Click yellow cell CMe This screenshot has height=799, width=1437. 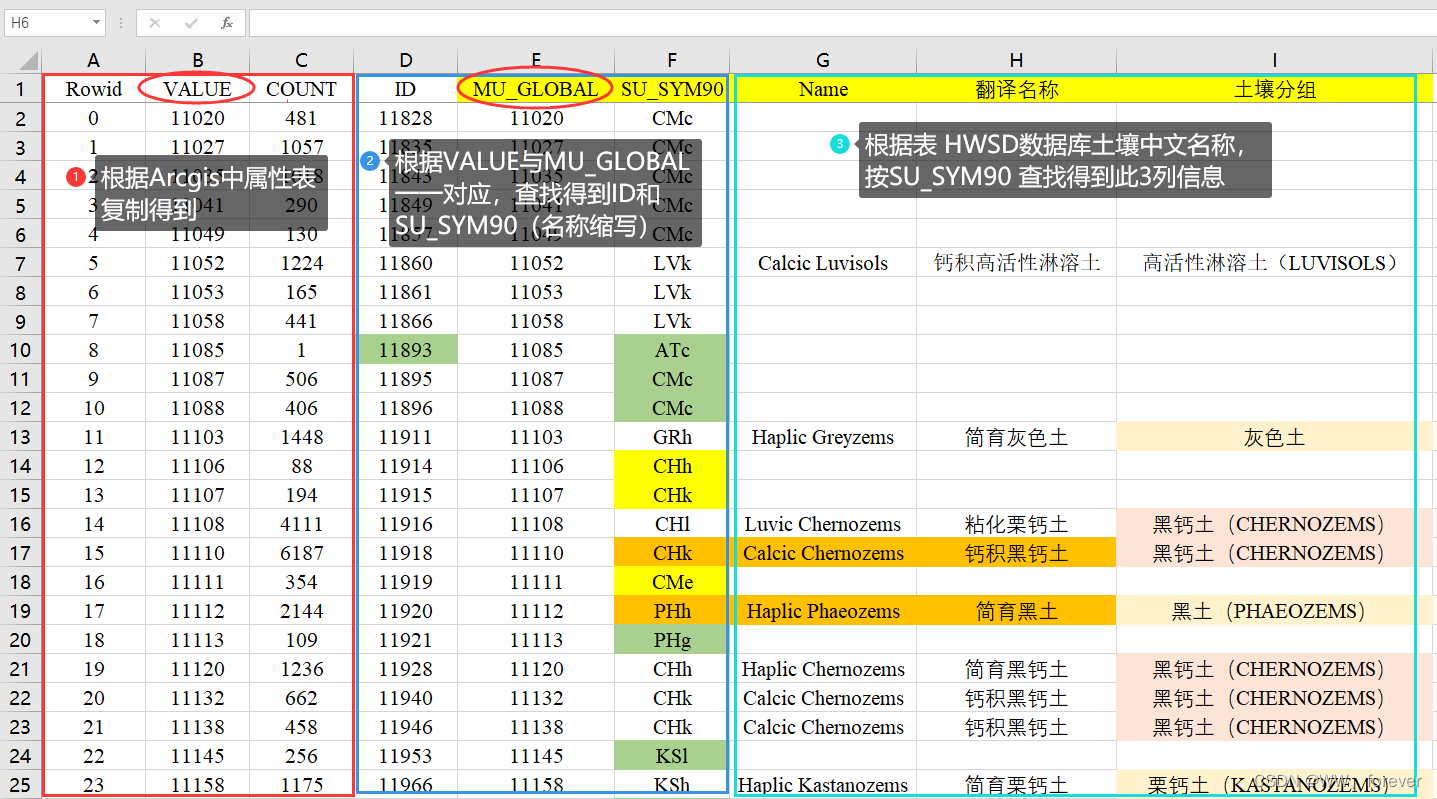pyautogui.click(x=672, y=582)
